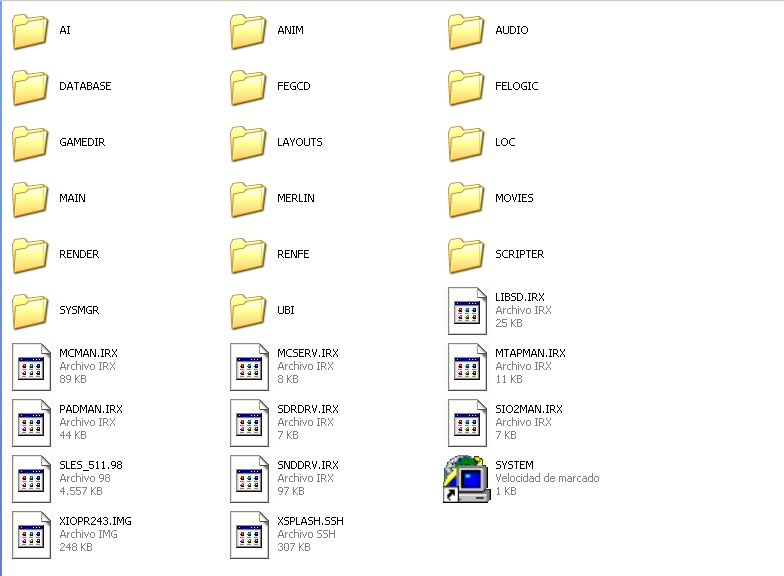This screenshot has width=784, height=576.
Task: Select the SYSTEM shortcut icon
Action: 466,478
